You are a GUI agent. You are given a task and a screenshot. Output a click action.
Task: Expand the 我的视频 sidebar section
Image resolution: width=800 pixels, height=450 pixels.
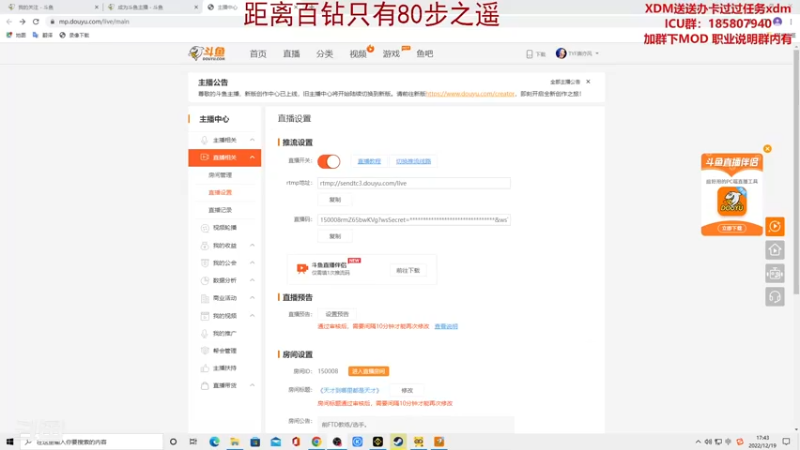tap(252, 316)
